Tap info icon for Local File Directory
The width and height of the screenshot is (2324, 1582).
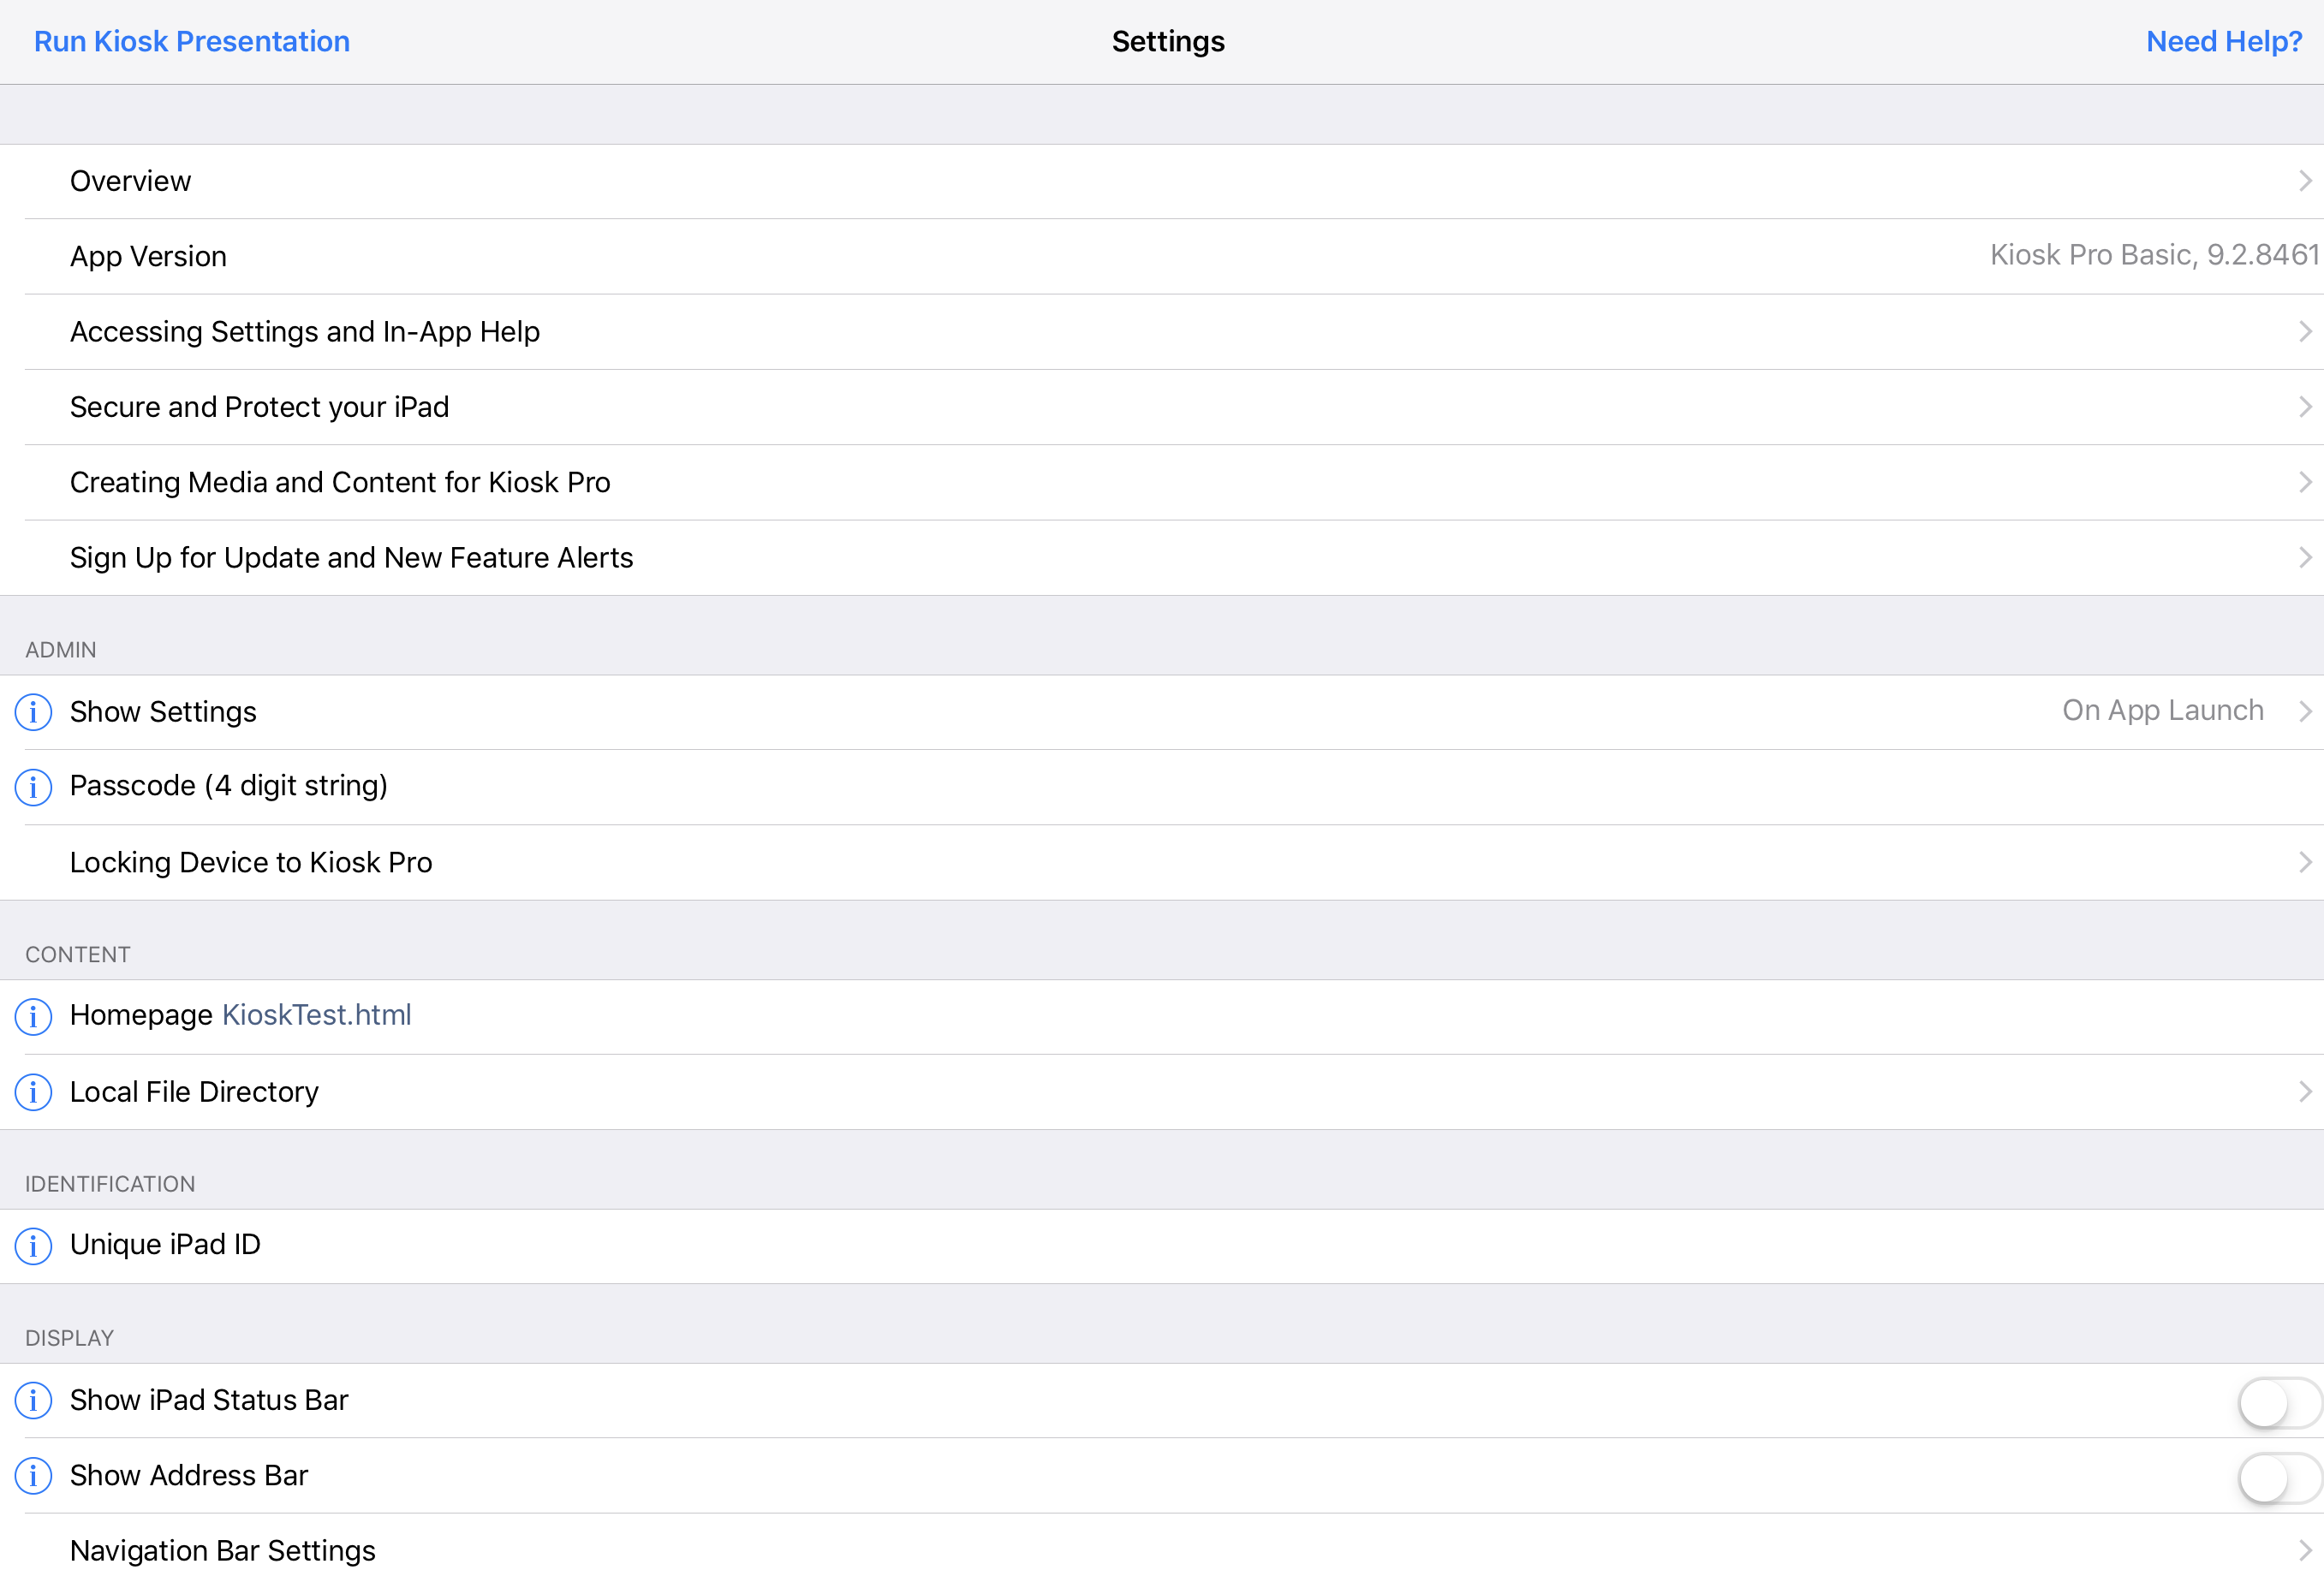(33, 1092)
